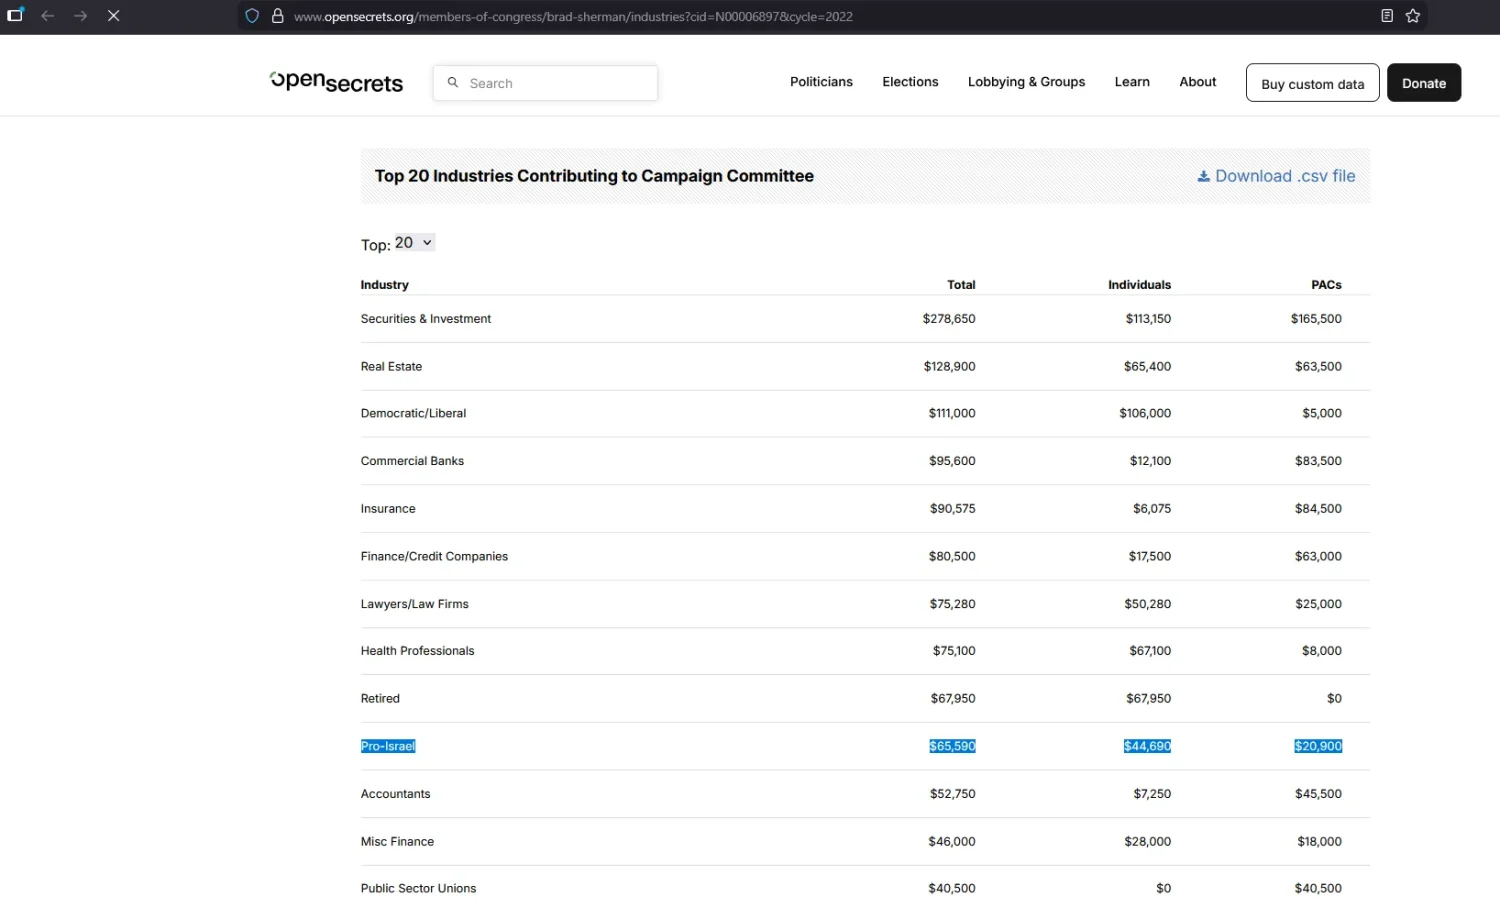
Task: Open the About menu
Action: pos(1198,82)
